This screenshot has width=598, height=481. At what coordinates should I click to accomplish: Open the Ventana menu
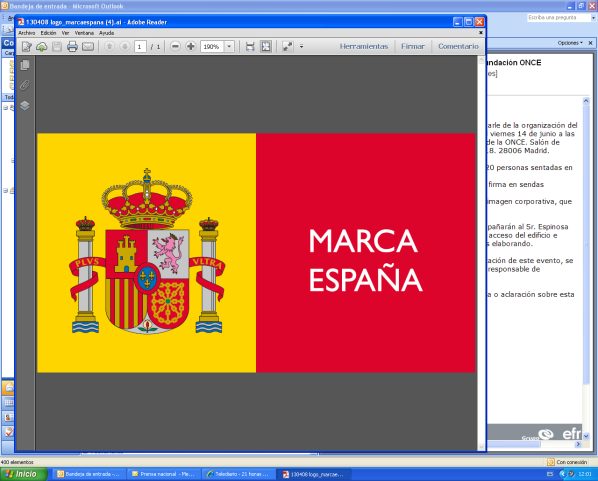pos(84,33)
